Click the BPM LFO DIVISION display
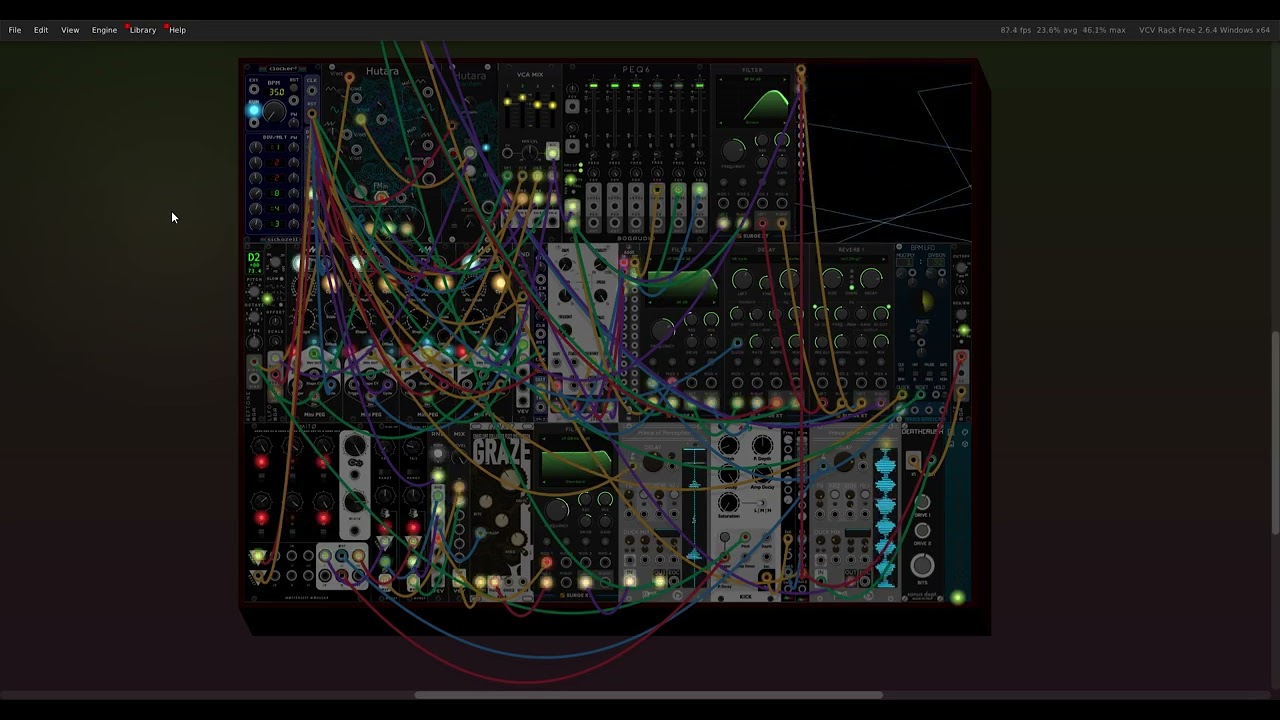Image resolution: width=1280 pixels, height=720 pixels. (x=936, y=262)
